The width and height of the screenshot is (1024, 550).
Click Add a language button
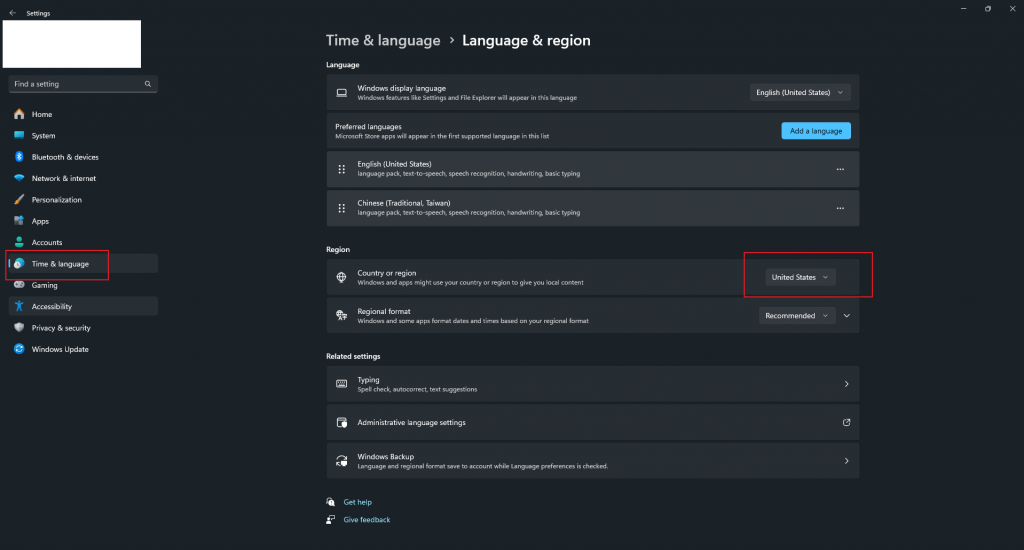(816, 131)
